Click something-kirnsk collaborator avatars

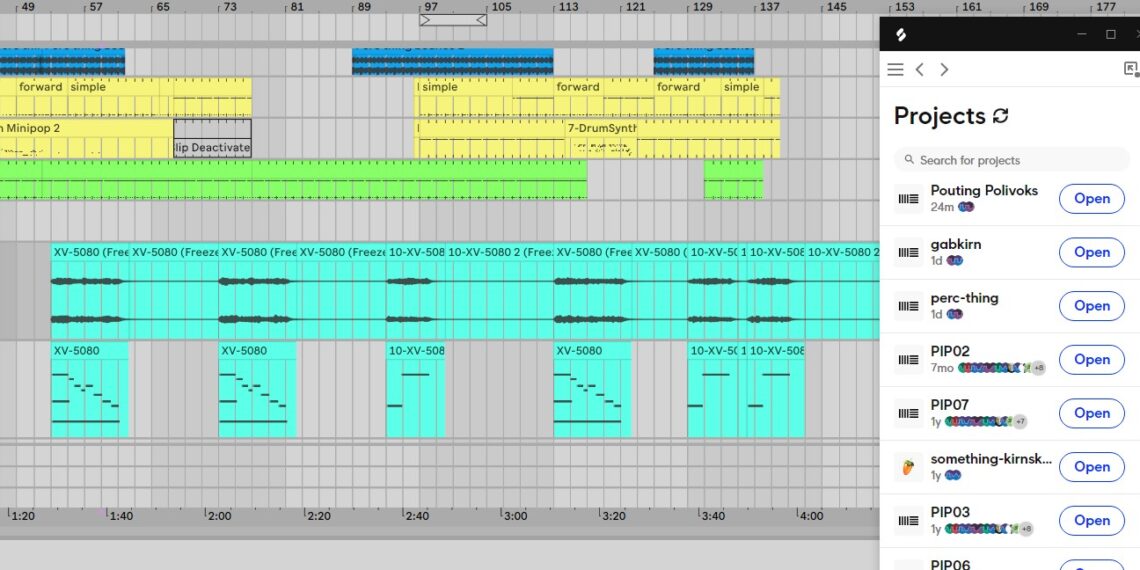[x=952, y=475]
